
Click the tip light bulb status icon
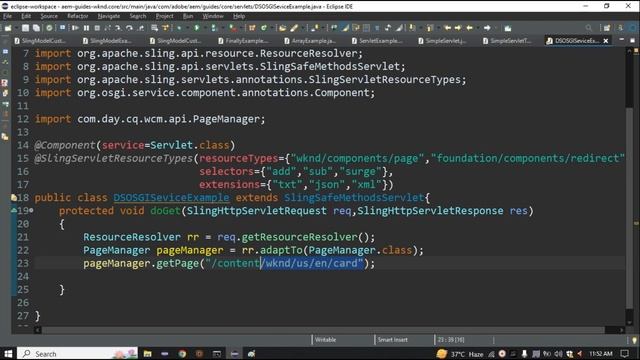click(x=634, y=340)
